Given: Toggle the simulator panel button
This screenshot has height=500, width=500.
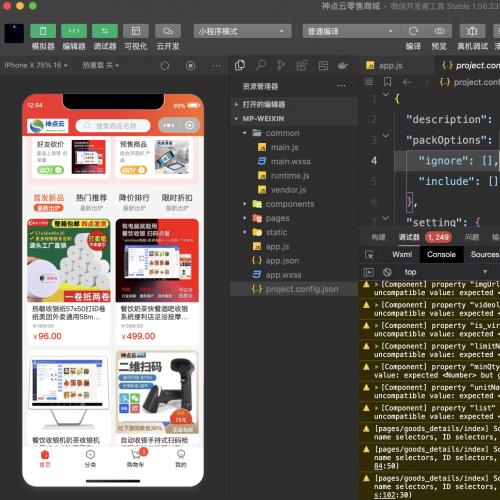Looking at the screenshot, I should pos(43,31).
